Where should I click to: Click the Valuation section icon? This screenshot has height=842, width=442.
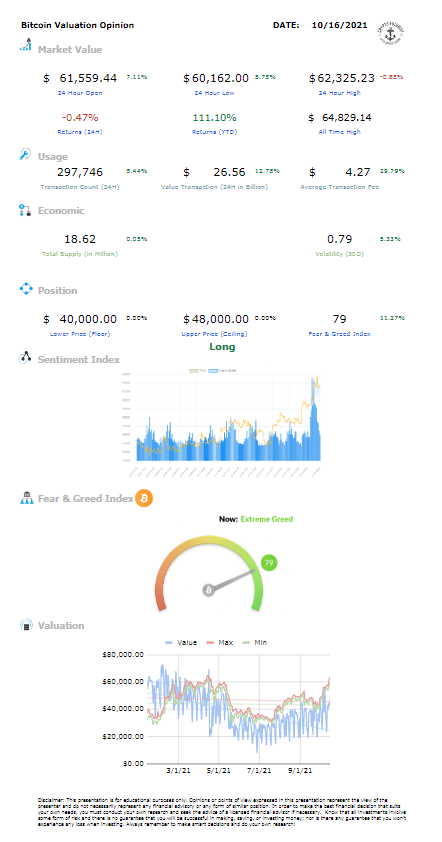click(26, 625)
